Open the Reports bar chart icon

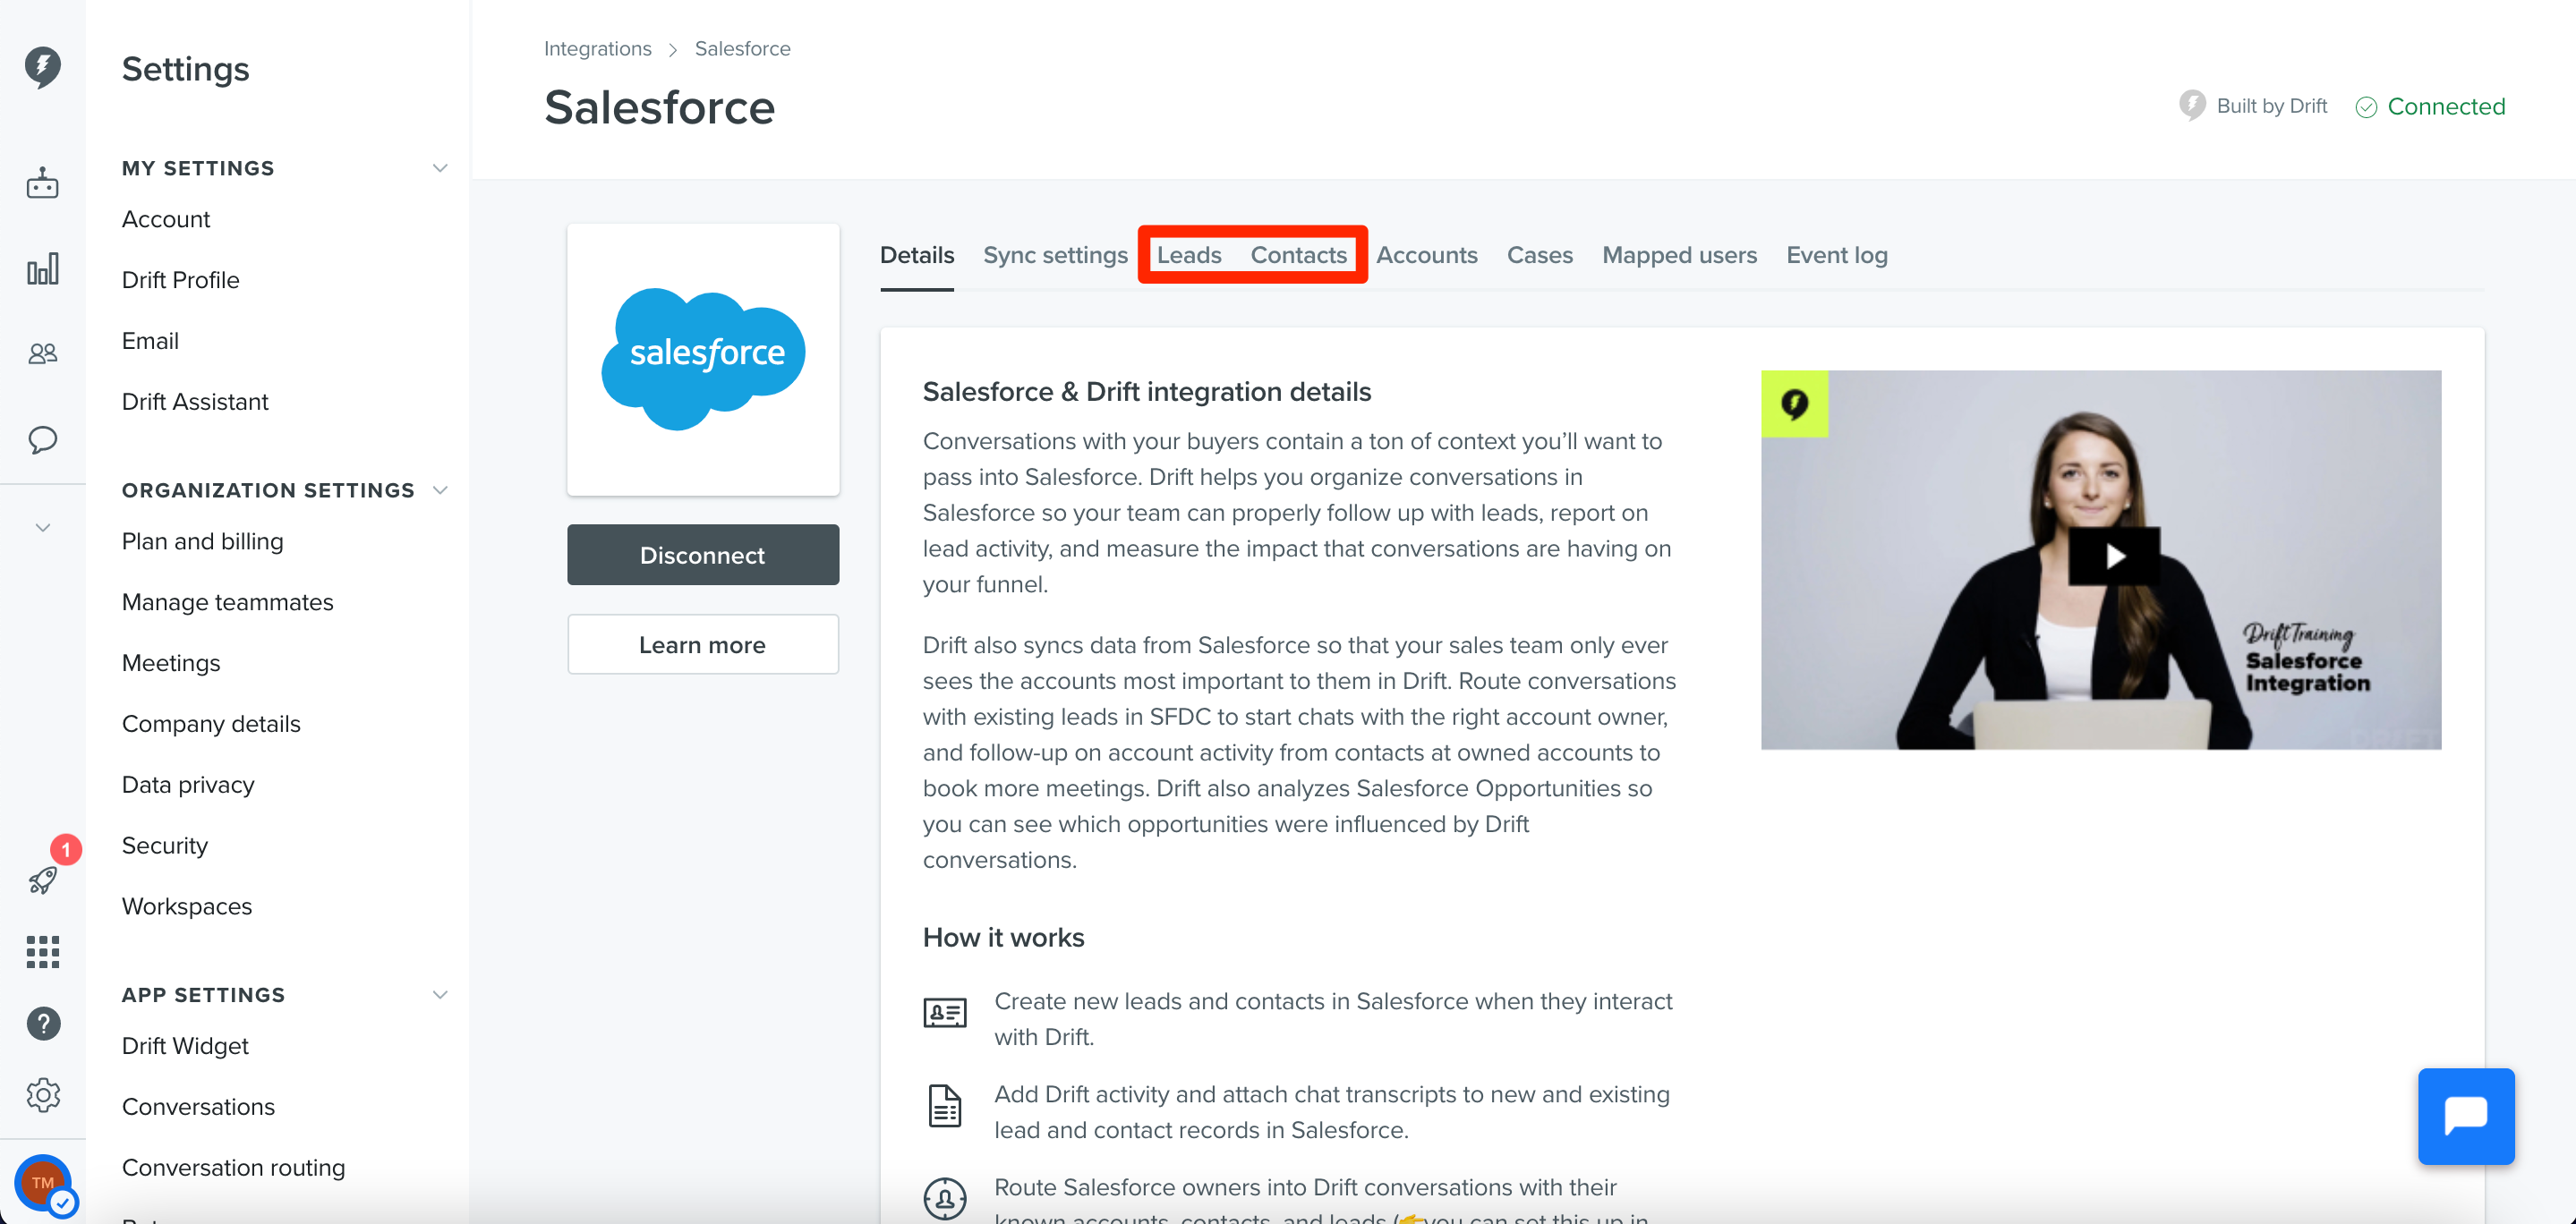tap(42, 269)
